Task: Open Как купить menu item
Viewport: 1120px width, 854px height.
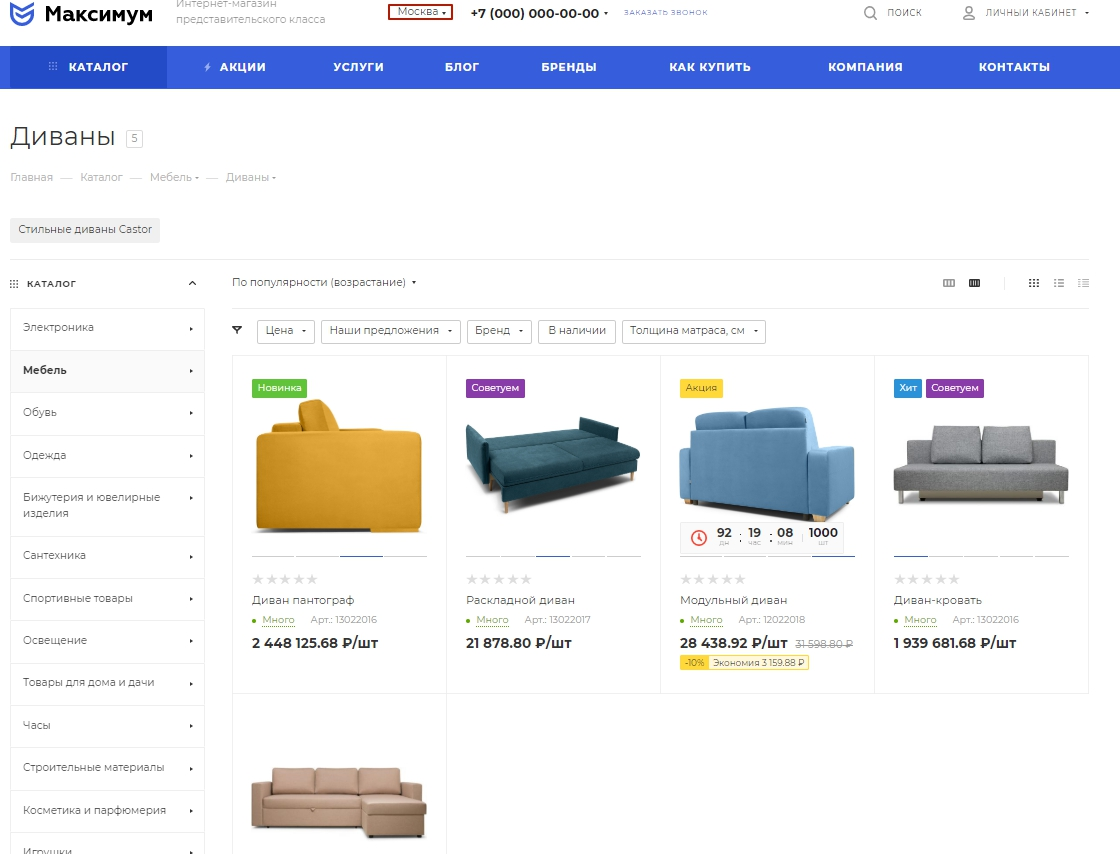Action: (710, 67)
